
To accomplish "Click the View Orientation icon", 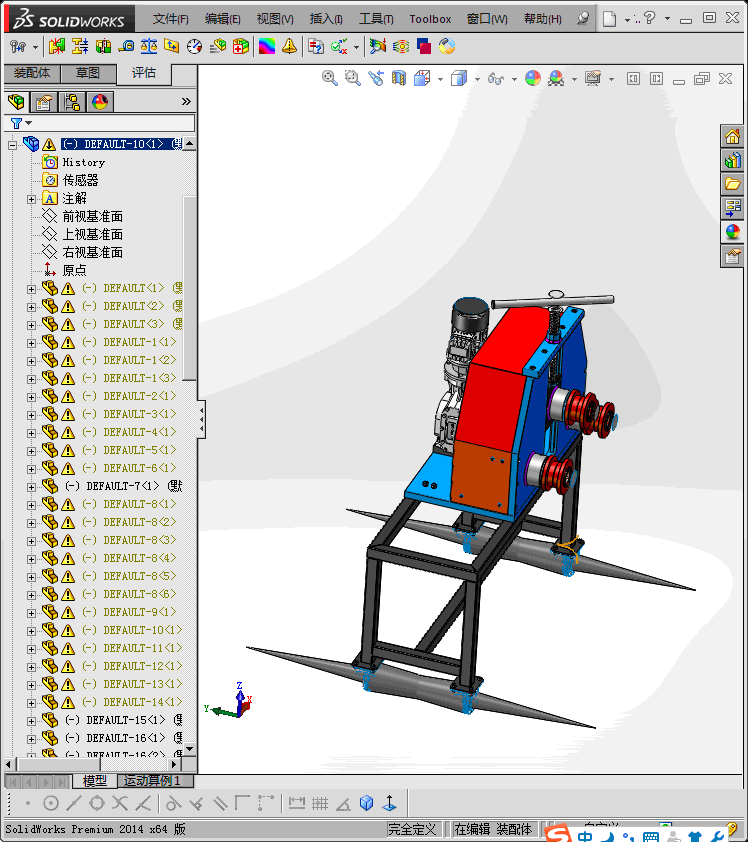I will coord(422,78).
